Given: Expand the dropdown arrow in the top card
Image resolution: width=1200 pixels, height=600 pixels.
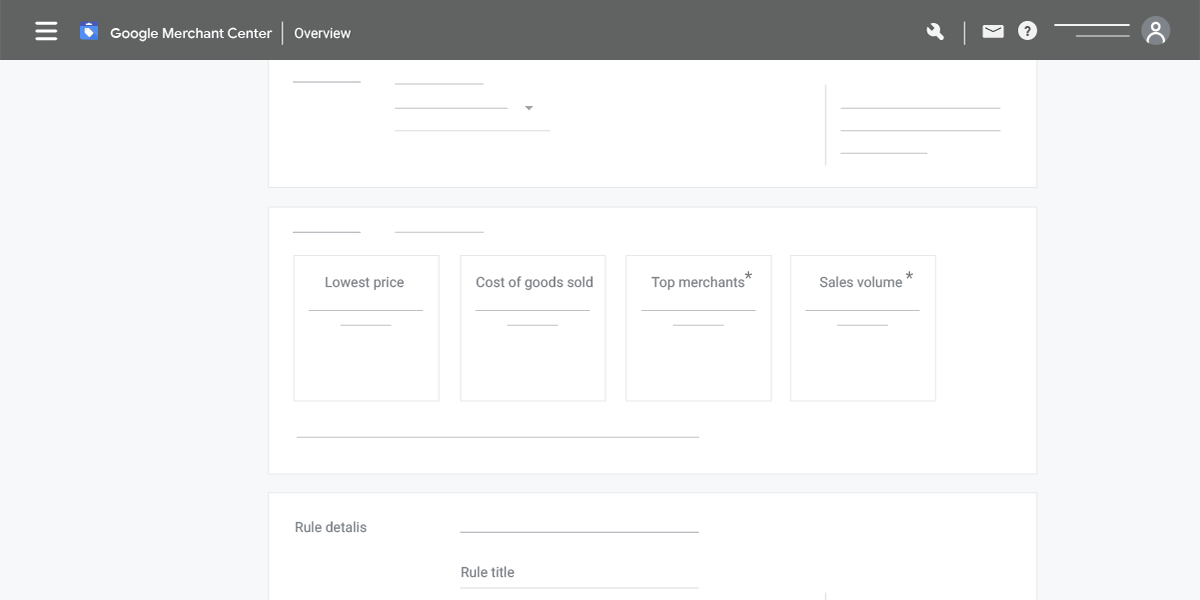Looking at the screenshot, I should (529, 108).
